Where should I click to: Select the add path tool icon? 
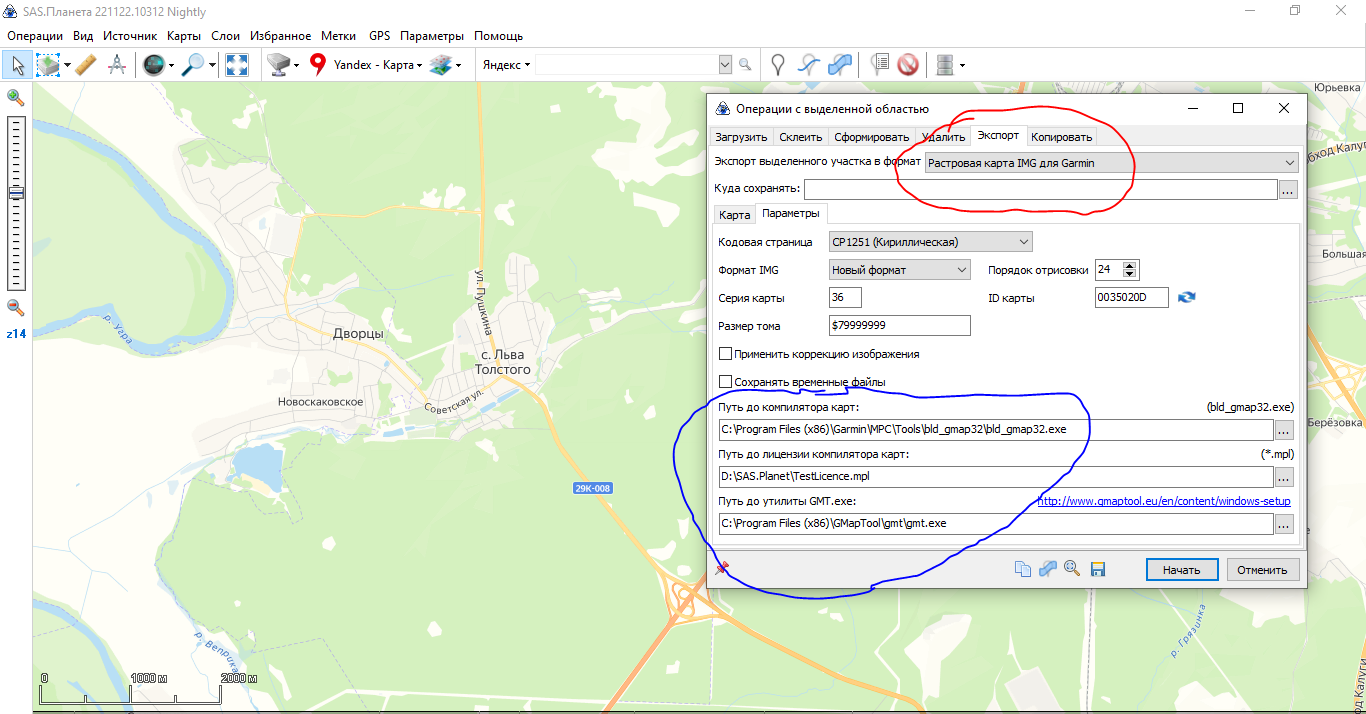click(809, 65)
